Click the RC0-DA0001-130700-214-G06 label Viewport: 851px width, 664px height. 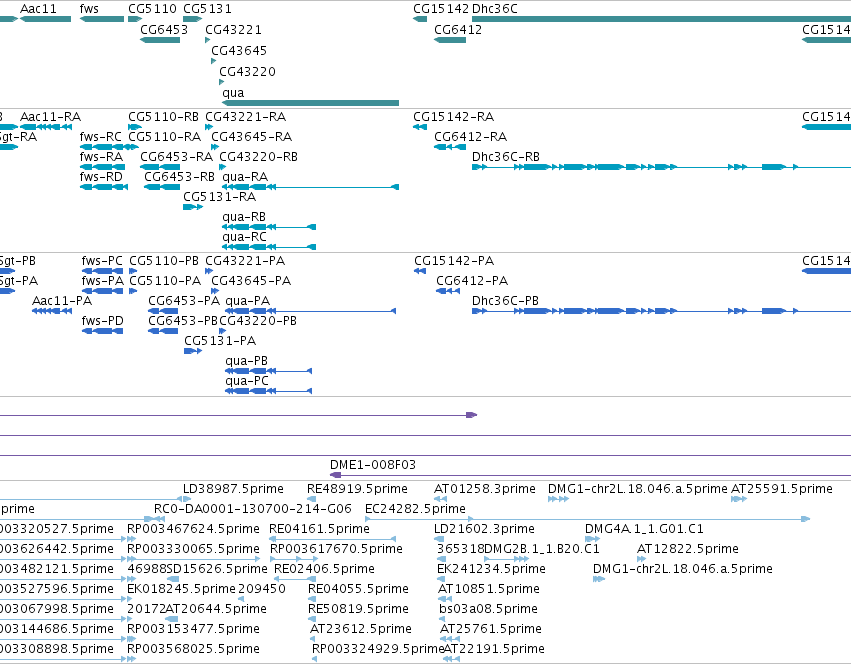[253, 509]
